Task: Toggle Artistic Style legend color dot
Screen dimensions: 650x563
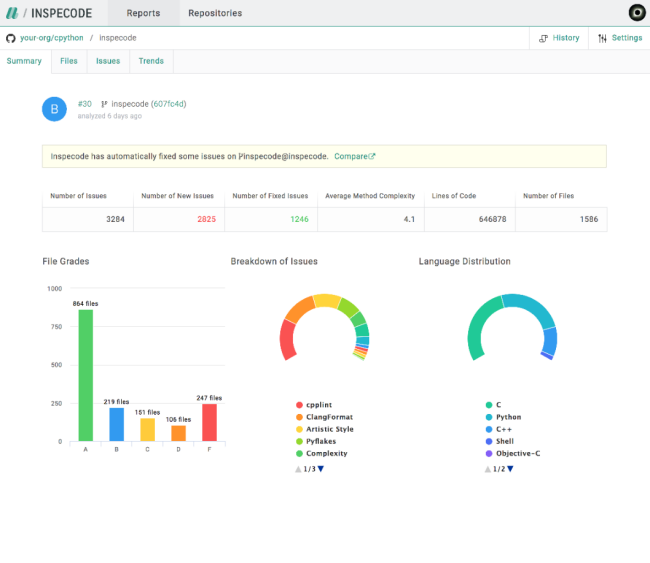Action: coord(299,429)
